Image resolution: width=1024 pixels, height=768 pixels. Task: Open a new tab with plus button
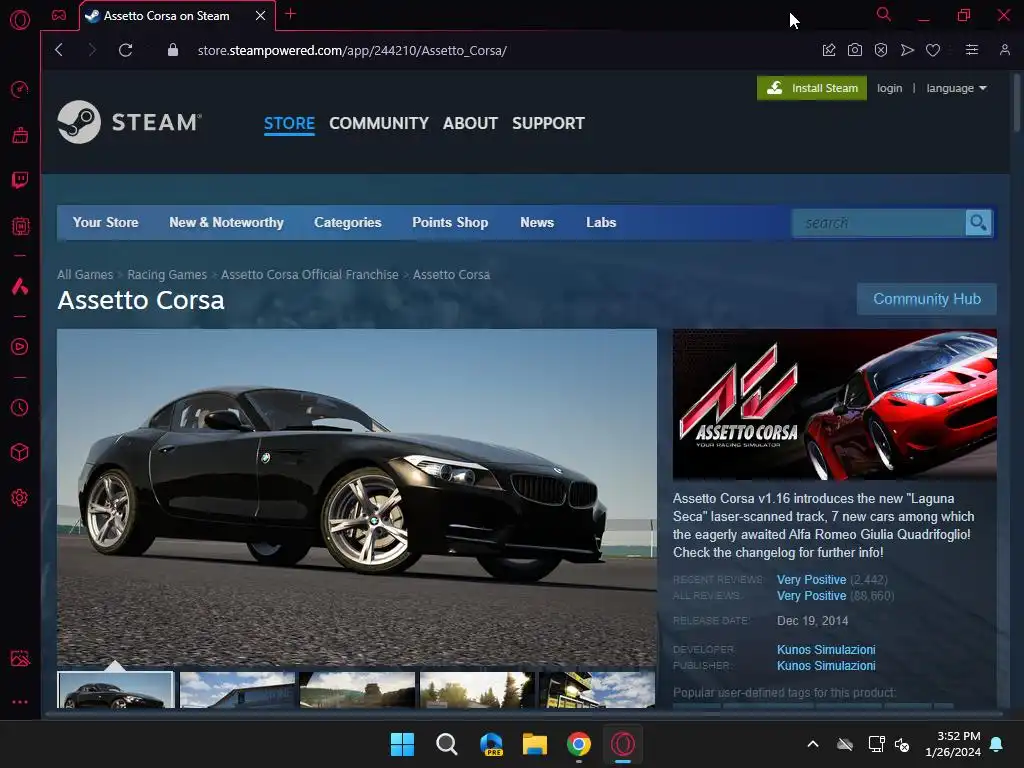point(291,14)
